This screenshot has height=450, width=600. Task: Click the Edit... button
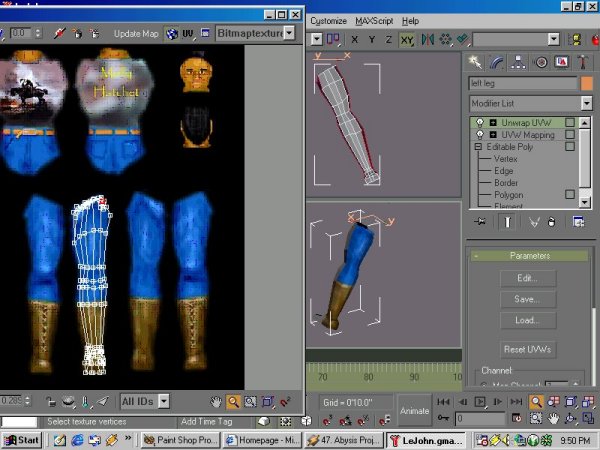(x=528, y=278)
